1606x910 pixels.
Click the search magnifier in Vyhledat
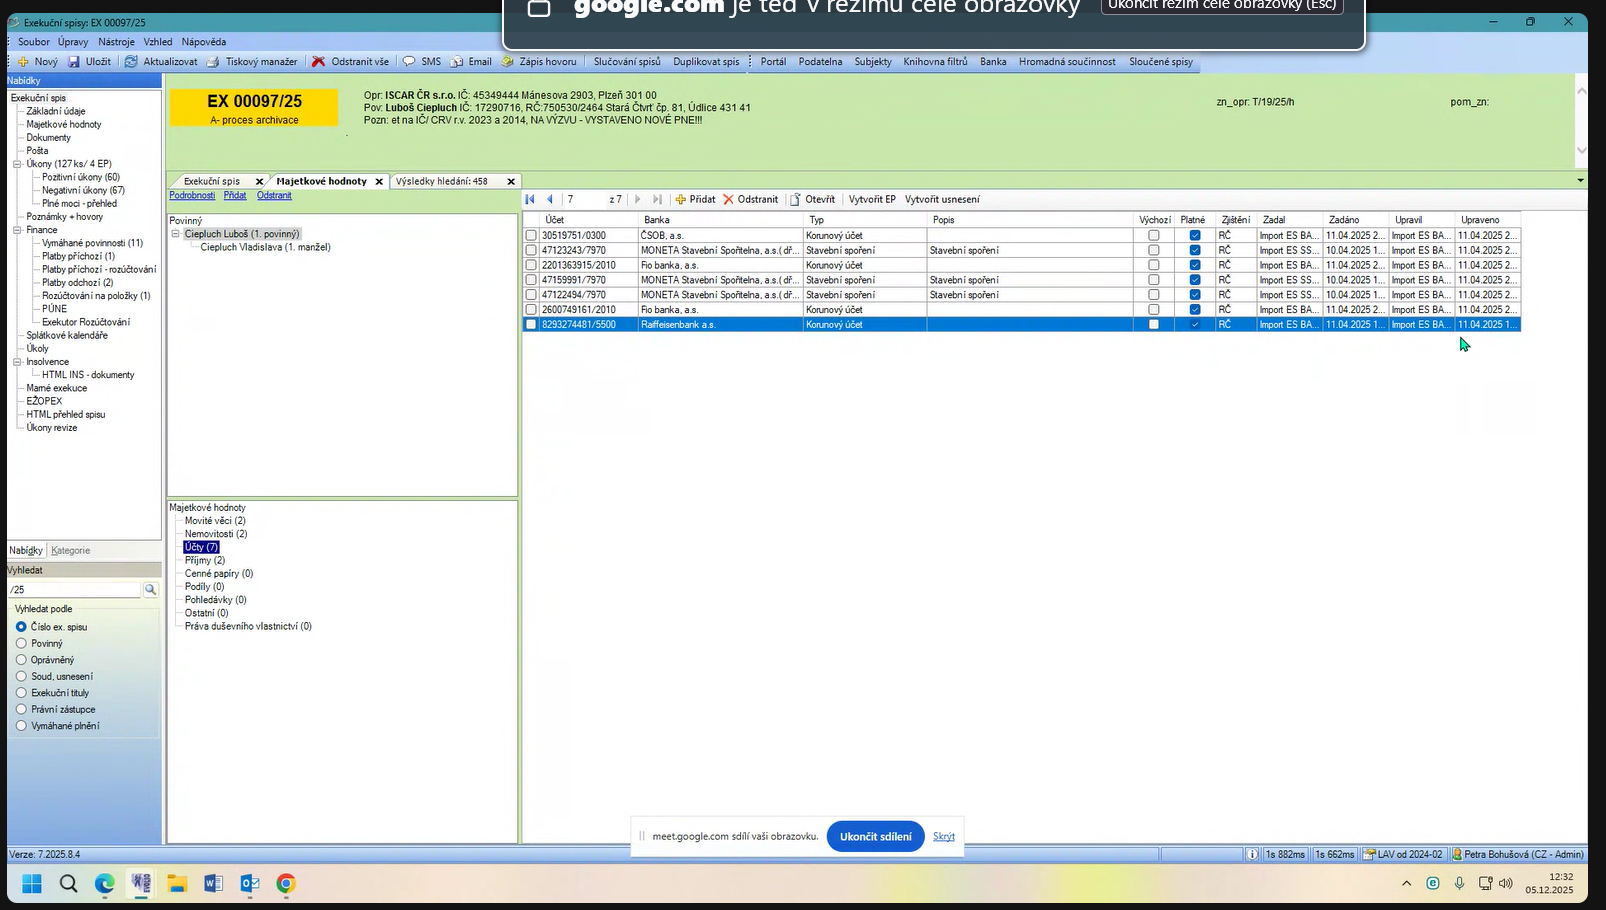[151, 590]
